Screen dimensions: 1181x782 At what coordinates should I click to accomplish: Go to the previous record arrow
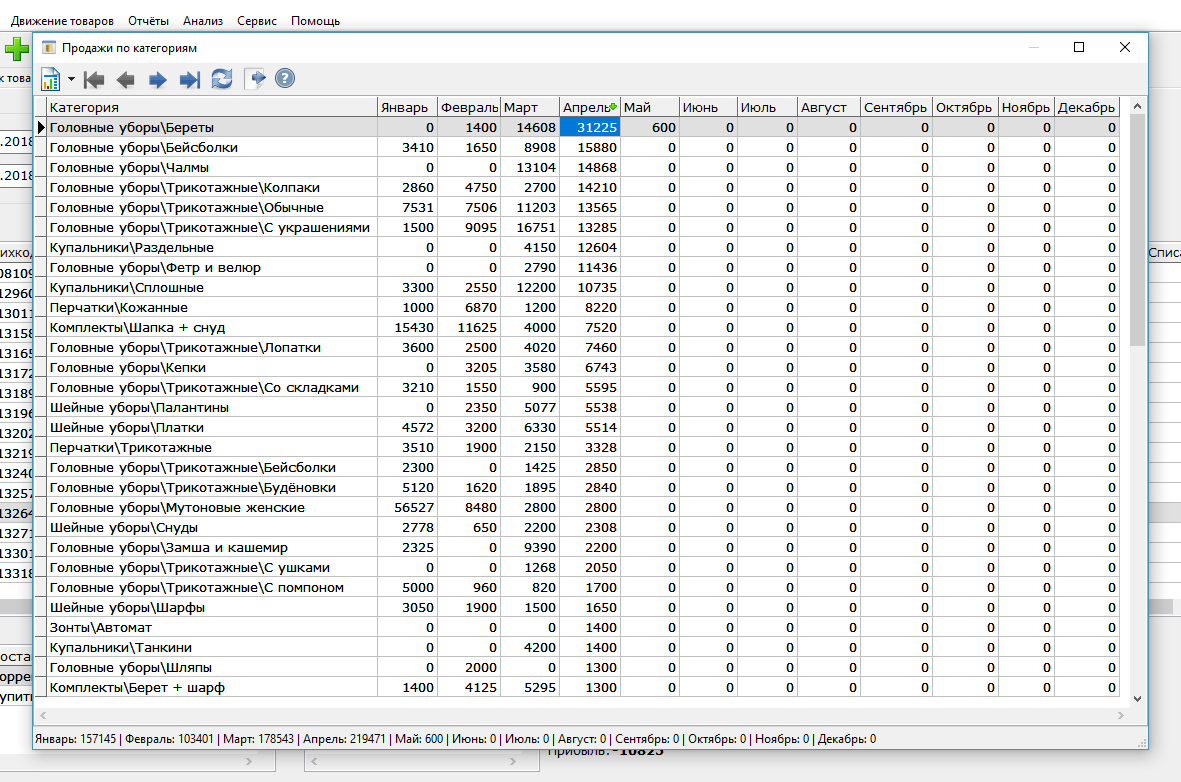pyautogui.click(x=126, y=79)
